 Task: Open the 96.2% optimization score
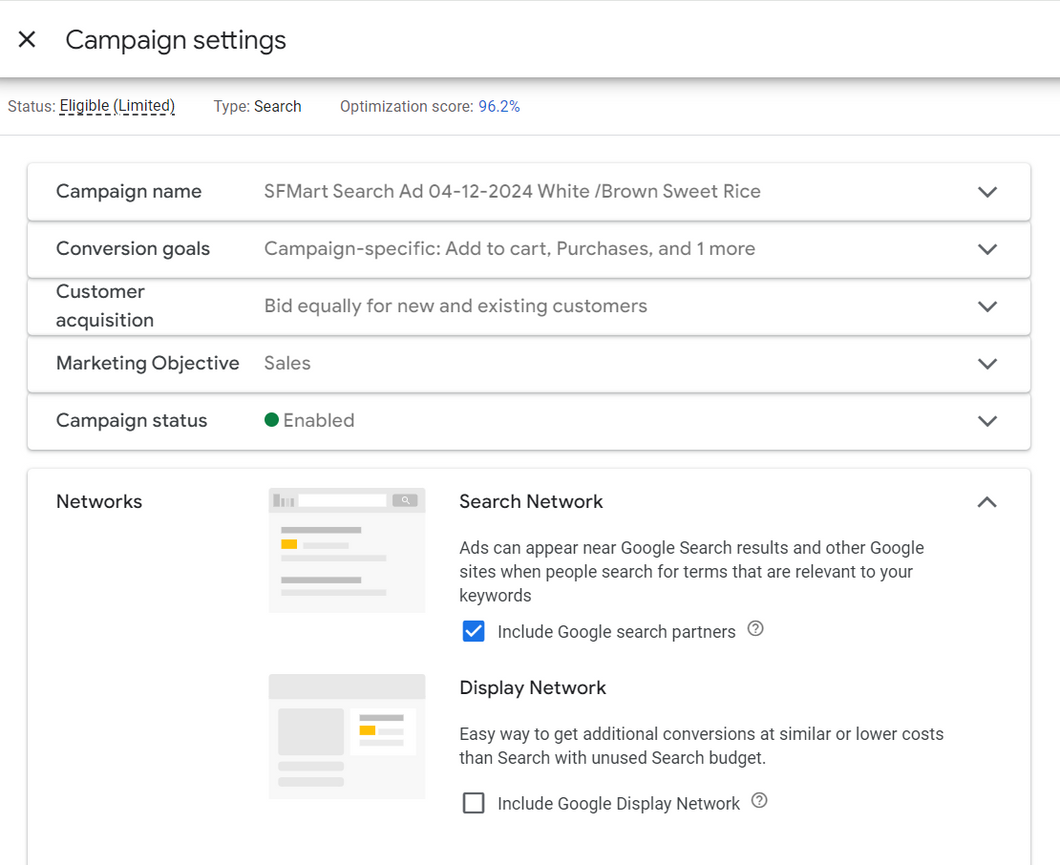pyautogui.click(x=499, y=106)
